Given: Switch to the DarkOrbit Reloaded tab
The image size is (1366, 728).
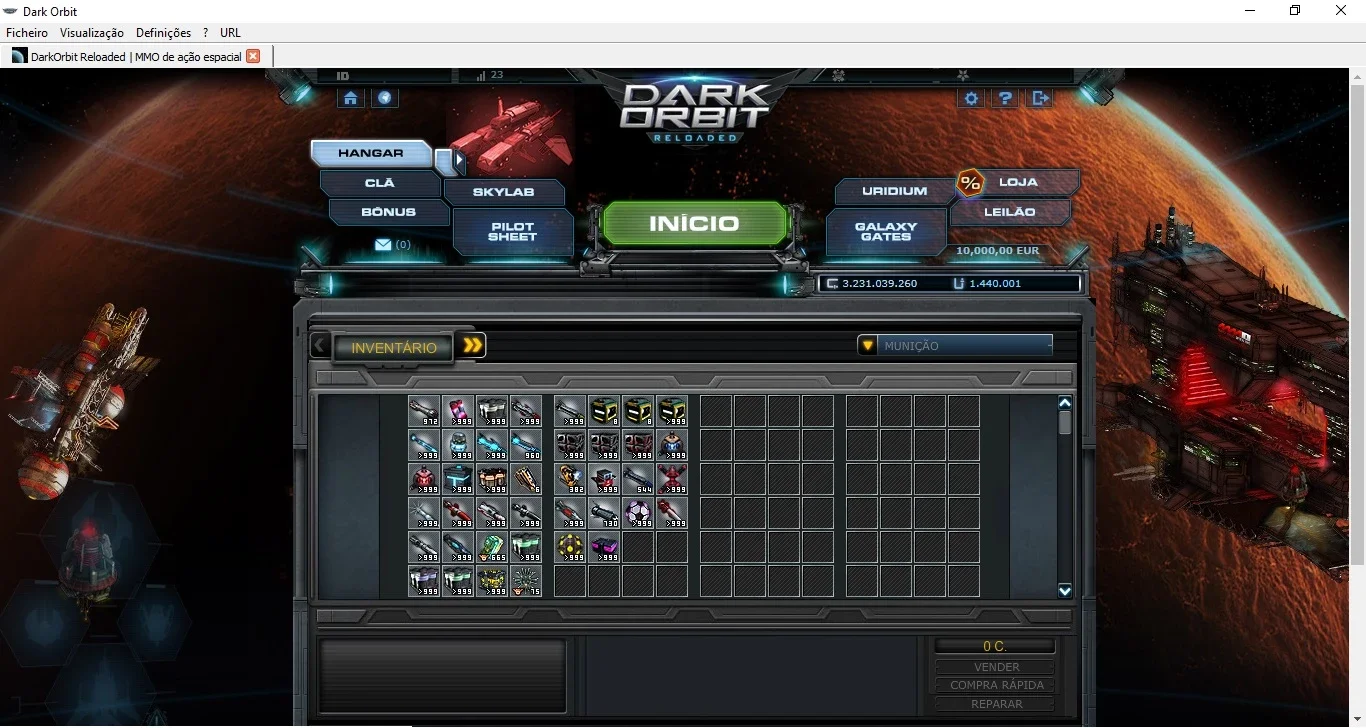Looking at the screenshot, I should coord(136,56).
